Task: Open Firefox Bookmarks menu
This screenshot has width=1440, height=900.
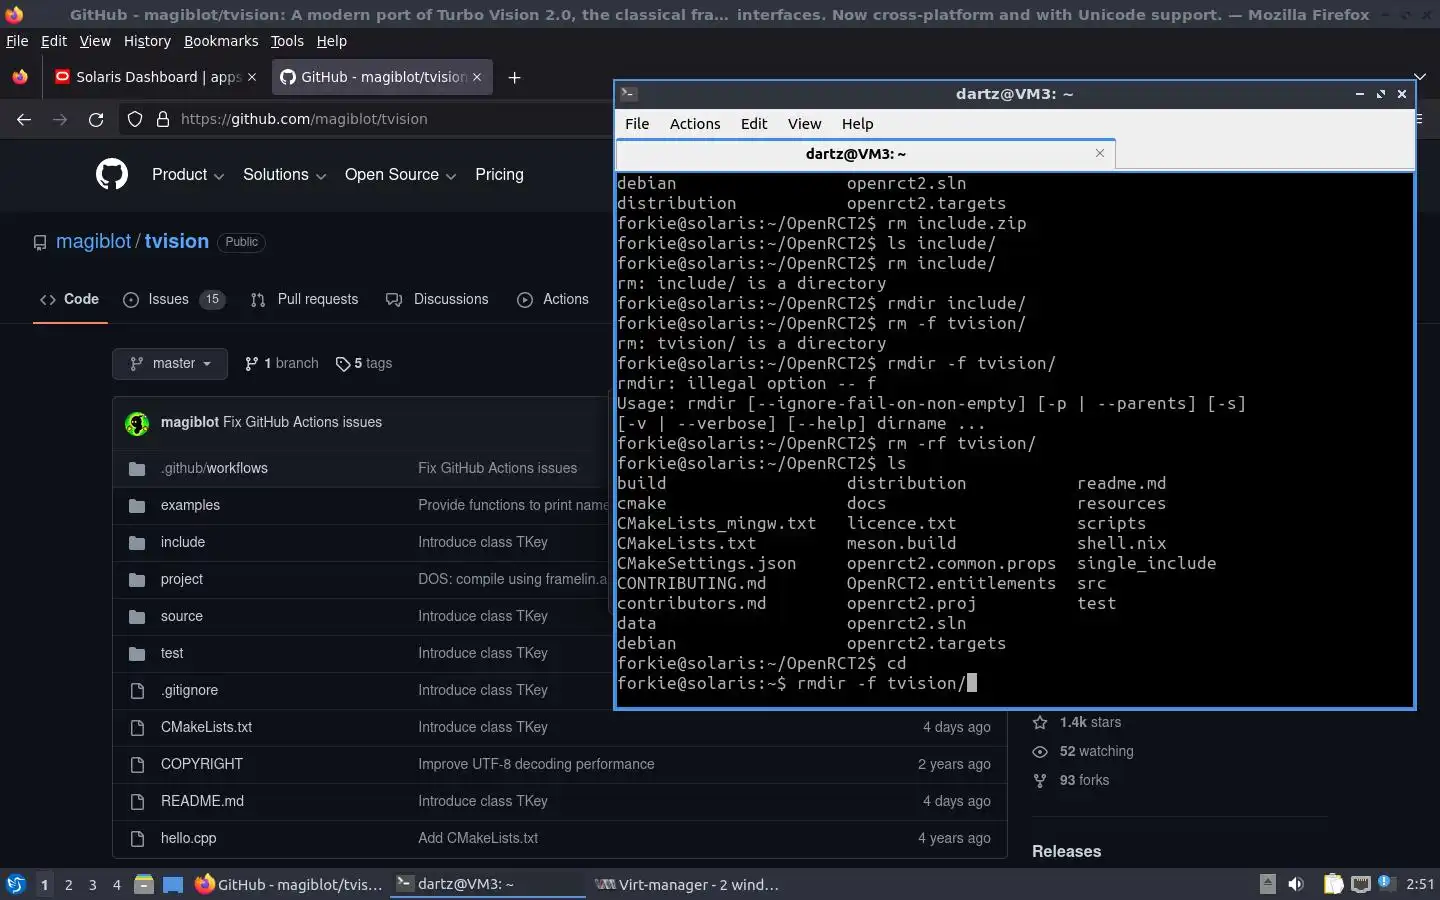Action: point(221,41)
